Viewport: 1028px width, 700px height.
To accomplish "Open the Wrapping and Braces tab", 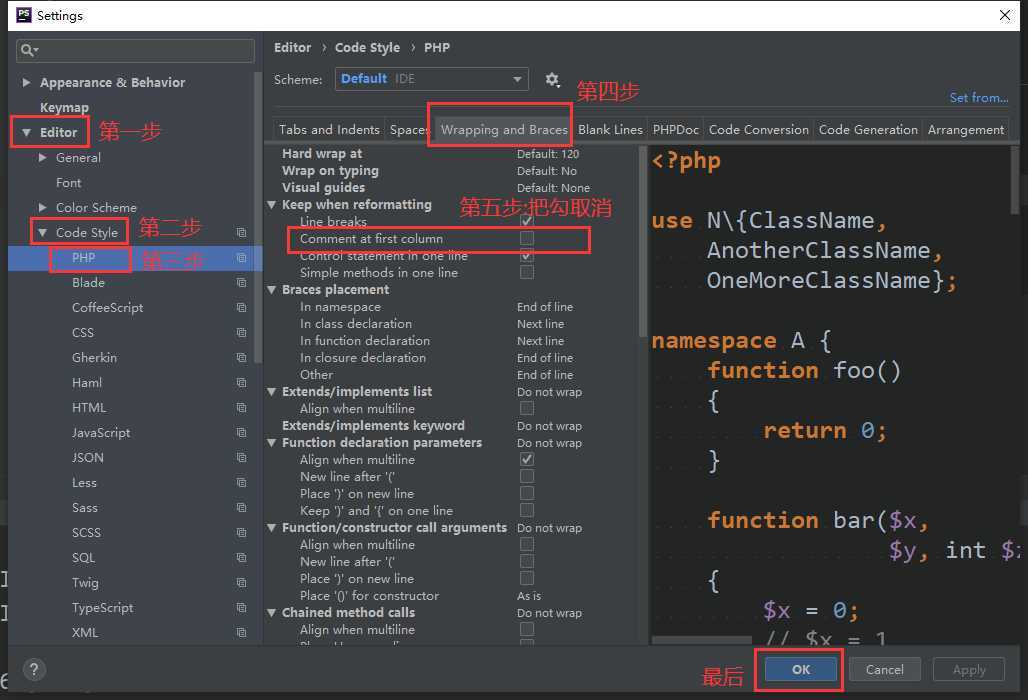I will tap(504, 130).
